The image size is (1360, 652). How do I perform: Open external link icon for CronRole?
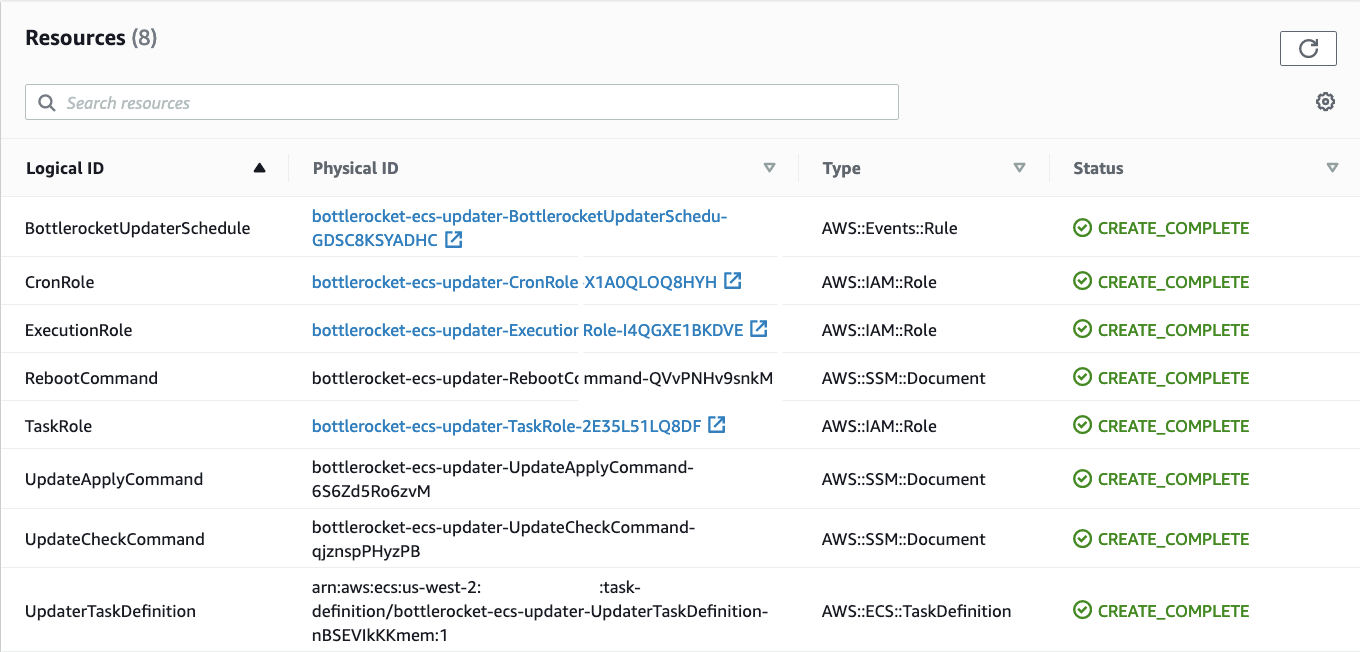[x=733, y=281]
